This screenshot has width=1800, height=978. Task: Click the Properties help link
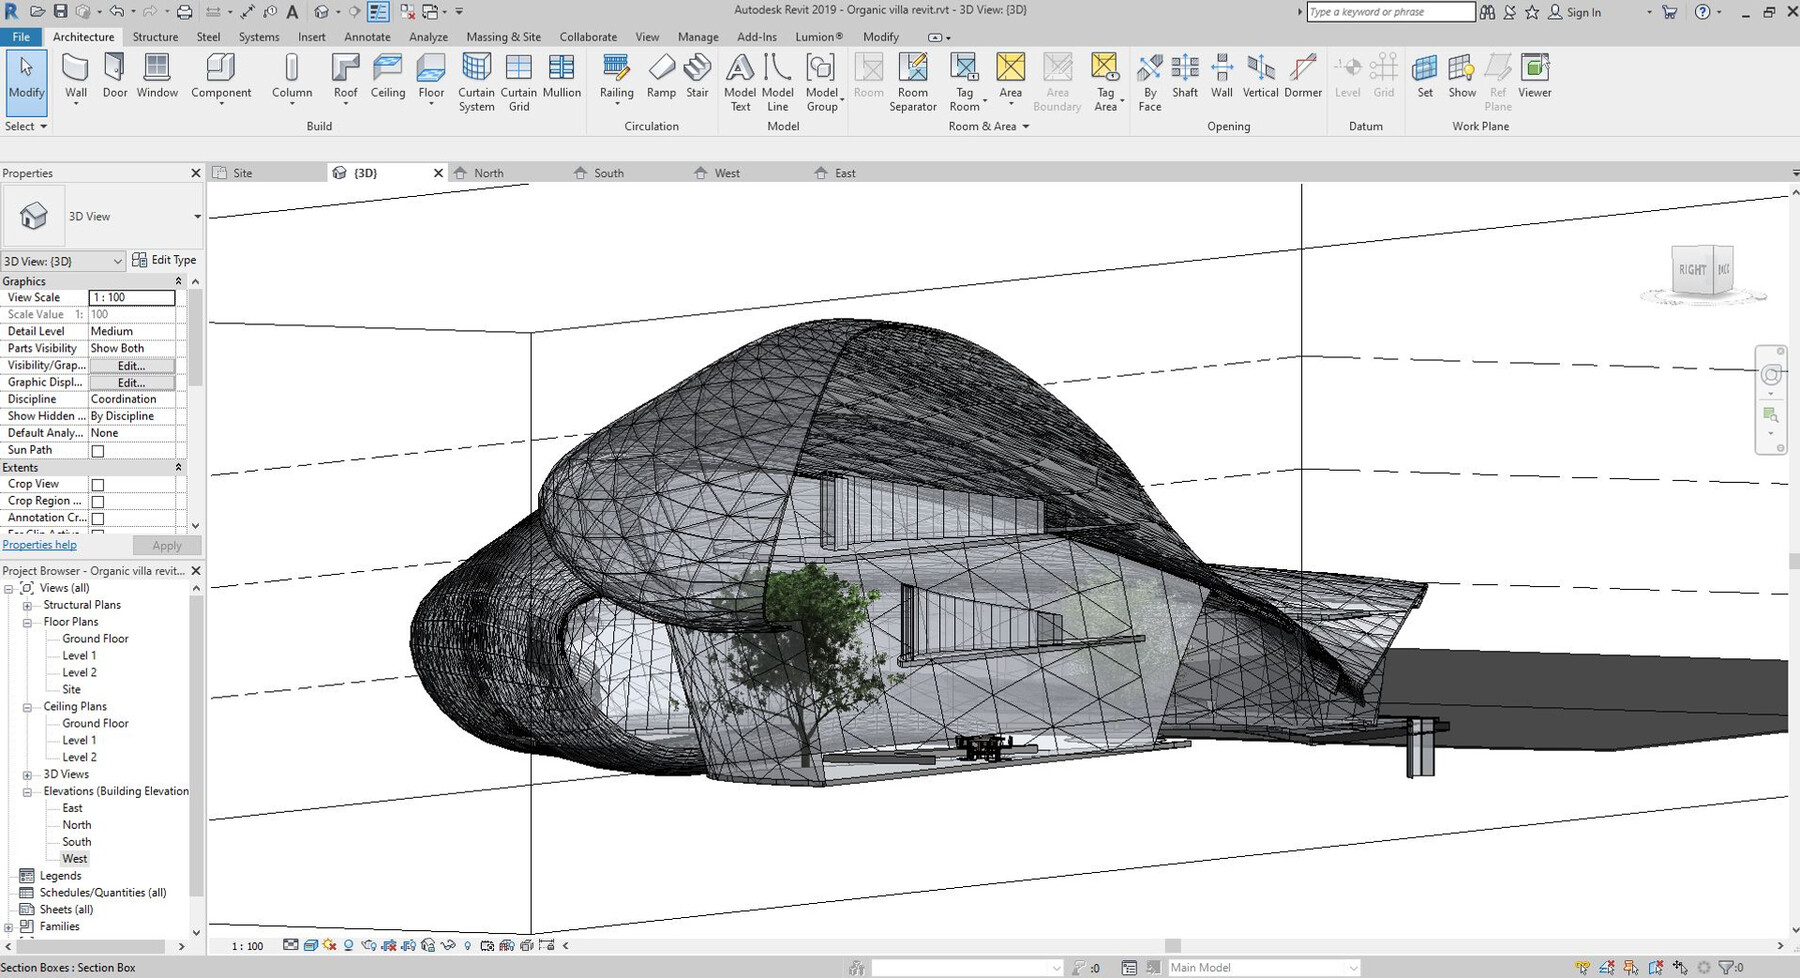pyautogui.click(x=39, y=544)
